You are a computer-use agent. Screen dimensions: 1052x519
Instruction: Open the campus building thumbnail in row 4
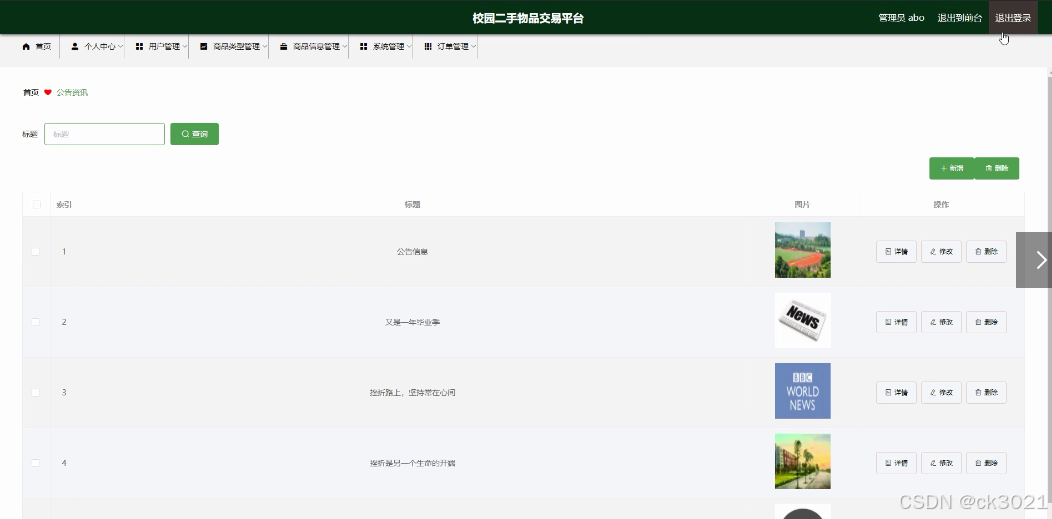pos(802,461)
